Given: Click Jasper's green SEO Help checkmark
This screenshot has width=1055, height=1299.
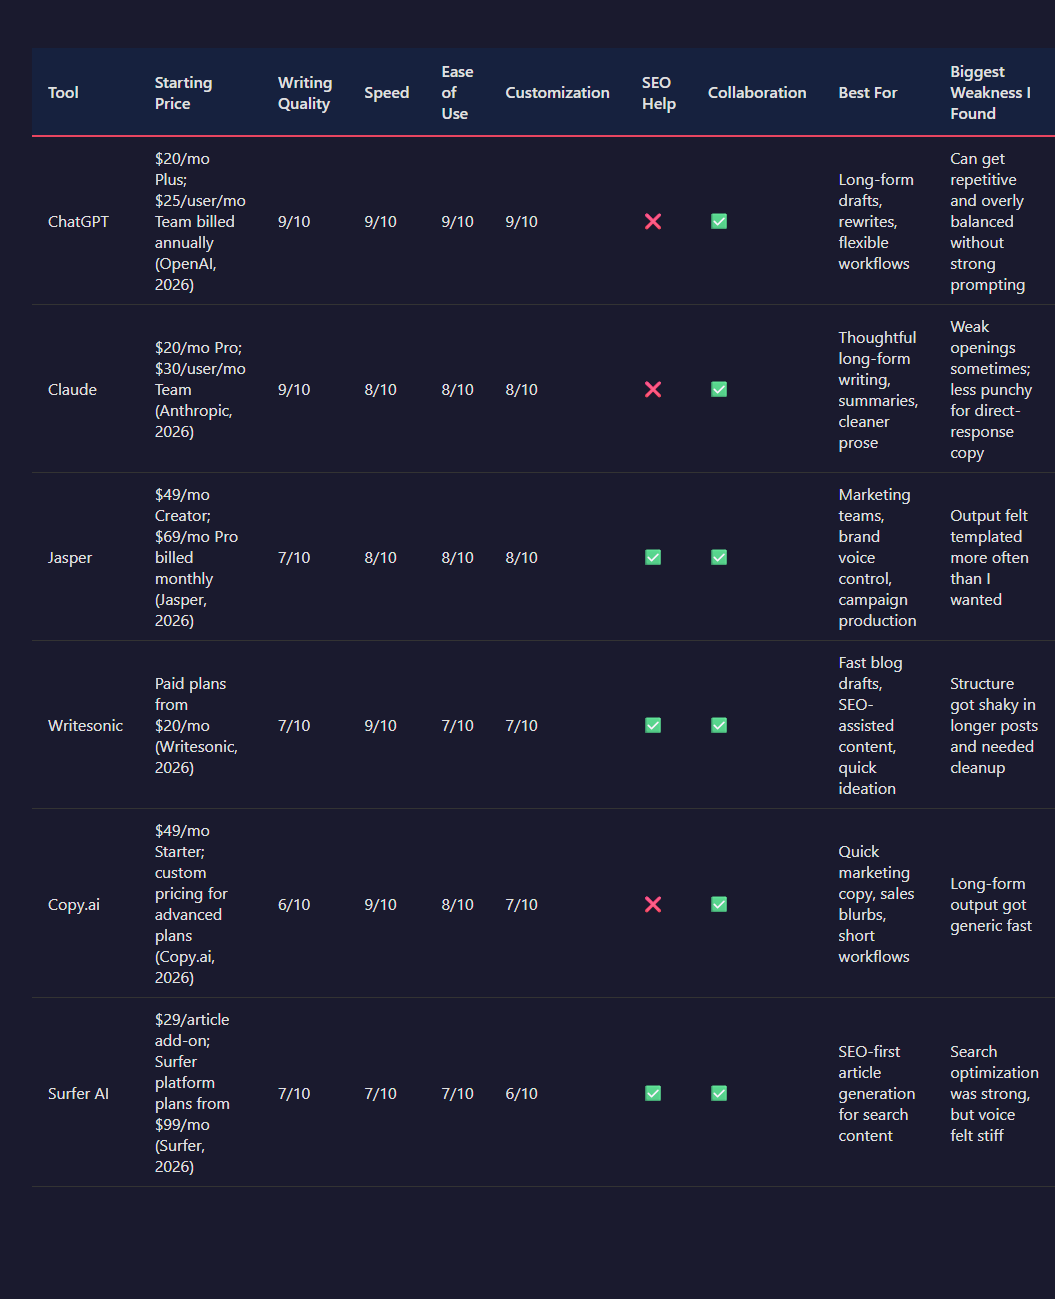Looking at the screenshot, I should [x=653, y=557].
